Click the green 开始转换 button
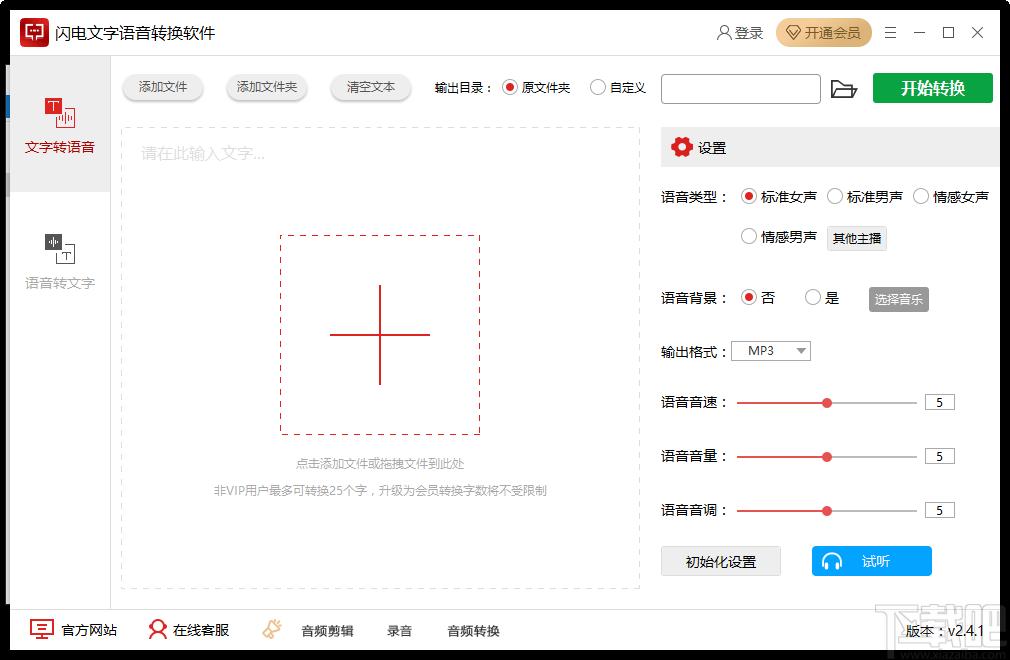1010x660 pixels. coord(933,88)
